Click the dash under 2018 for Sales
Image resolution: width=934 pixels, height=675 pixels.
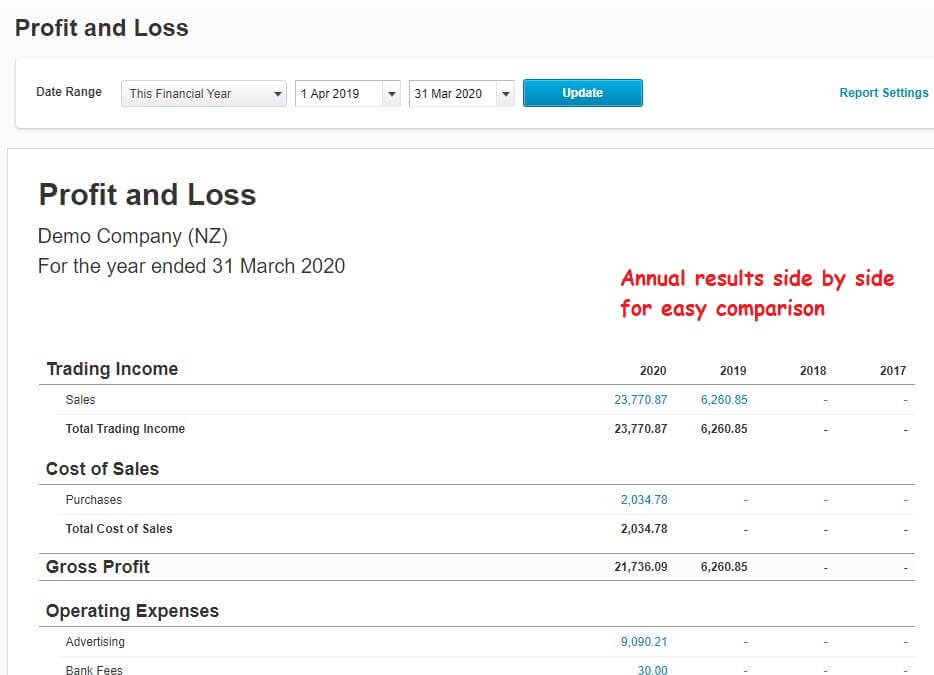[x=824, y=399]
